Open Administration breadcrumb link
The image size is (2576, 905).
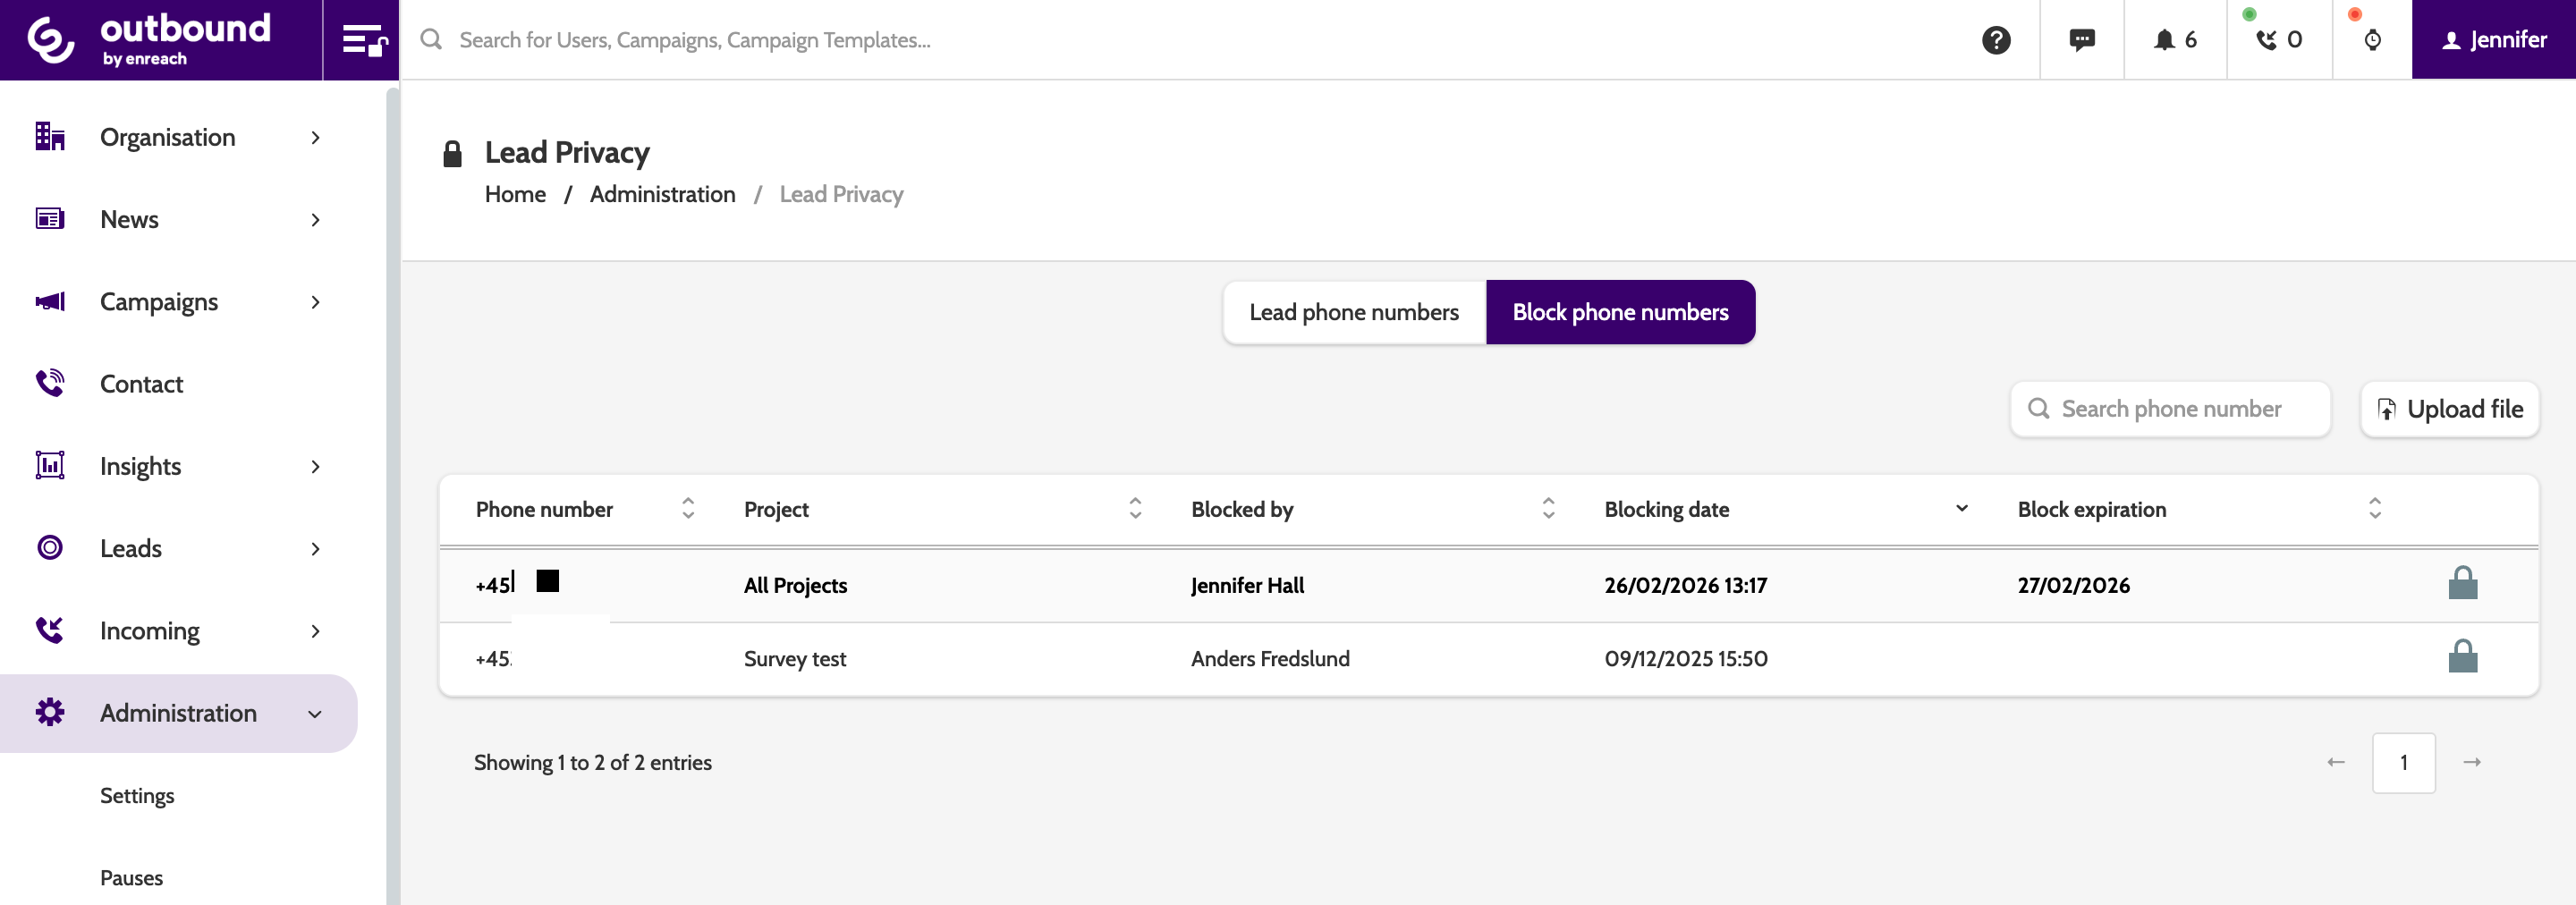[x=662, y=194]
